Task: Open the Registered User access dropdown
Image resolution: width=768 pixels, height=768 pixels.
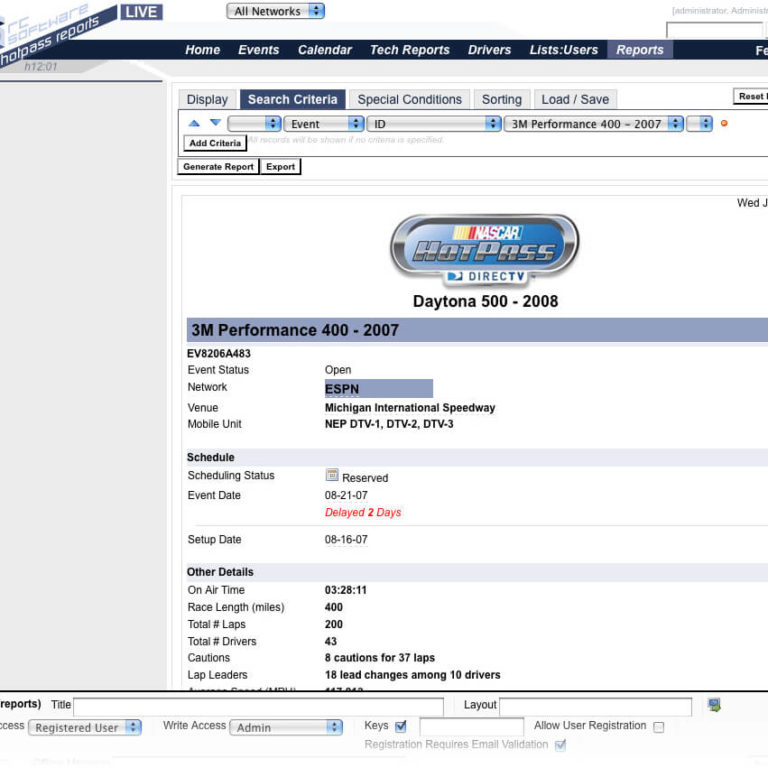Action: click(x=85, y=727)
